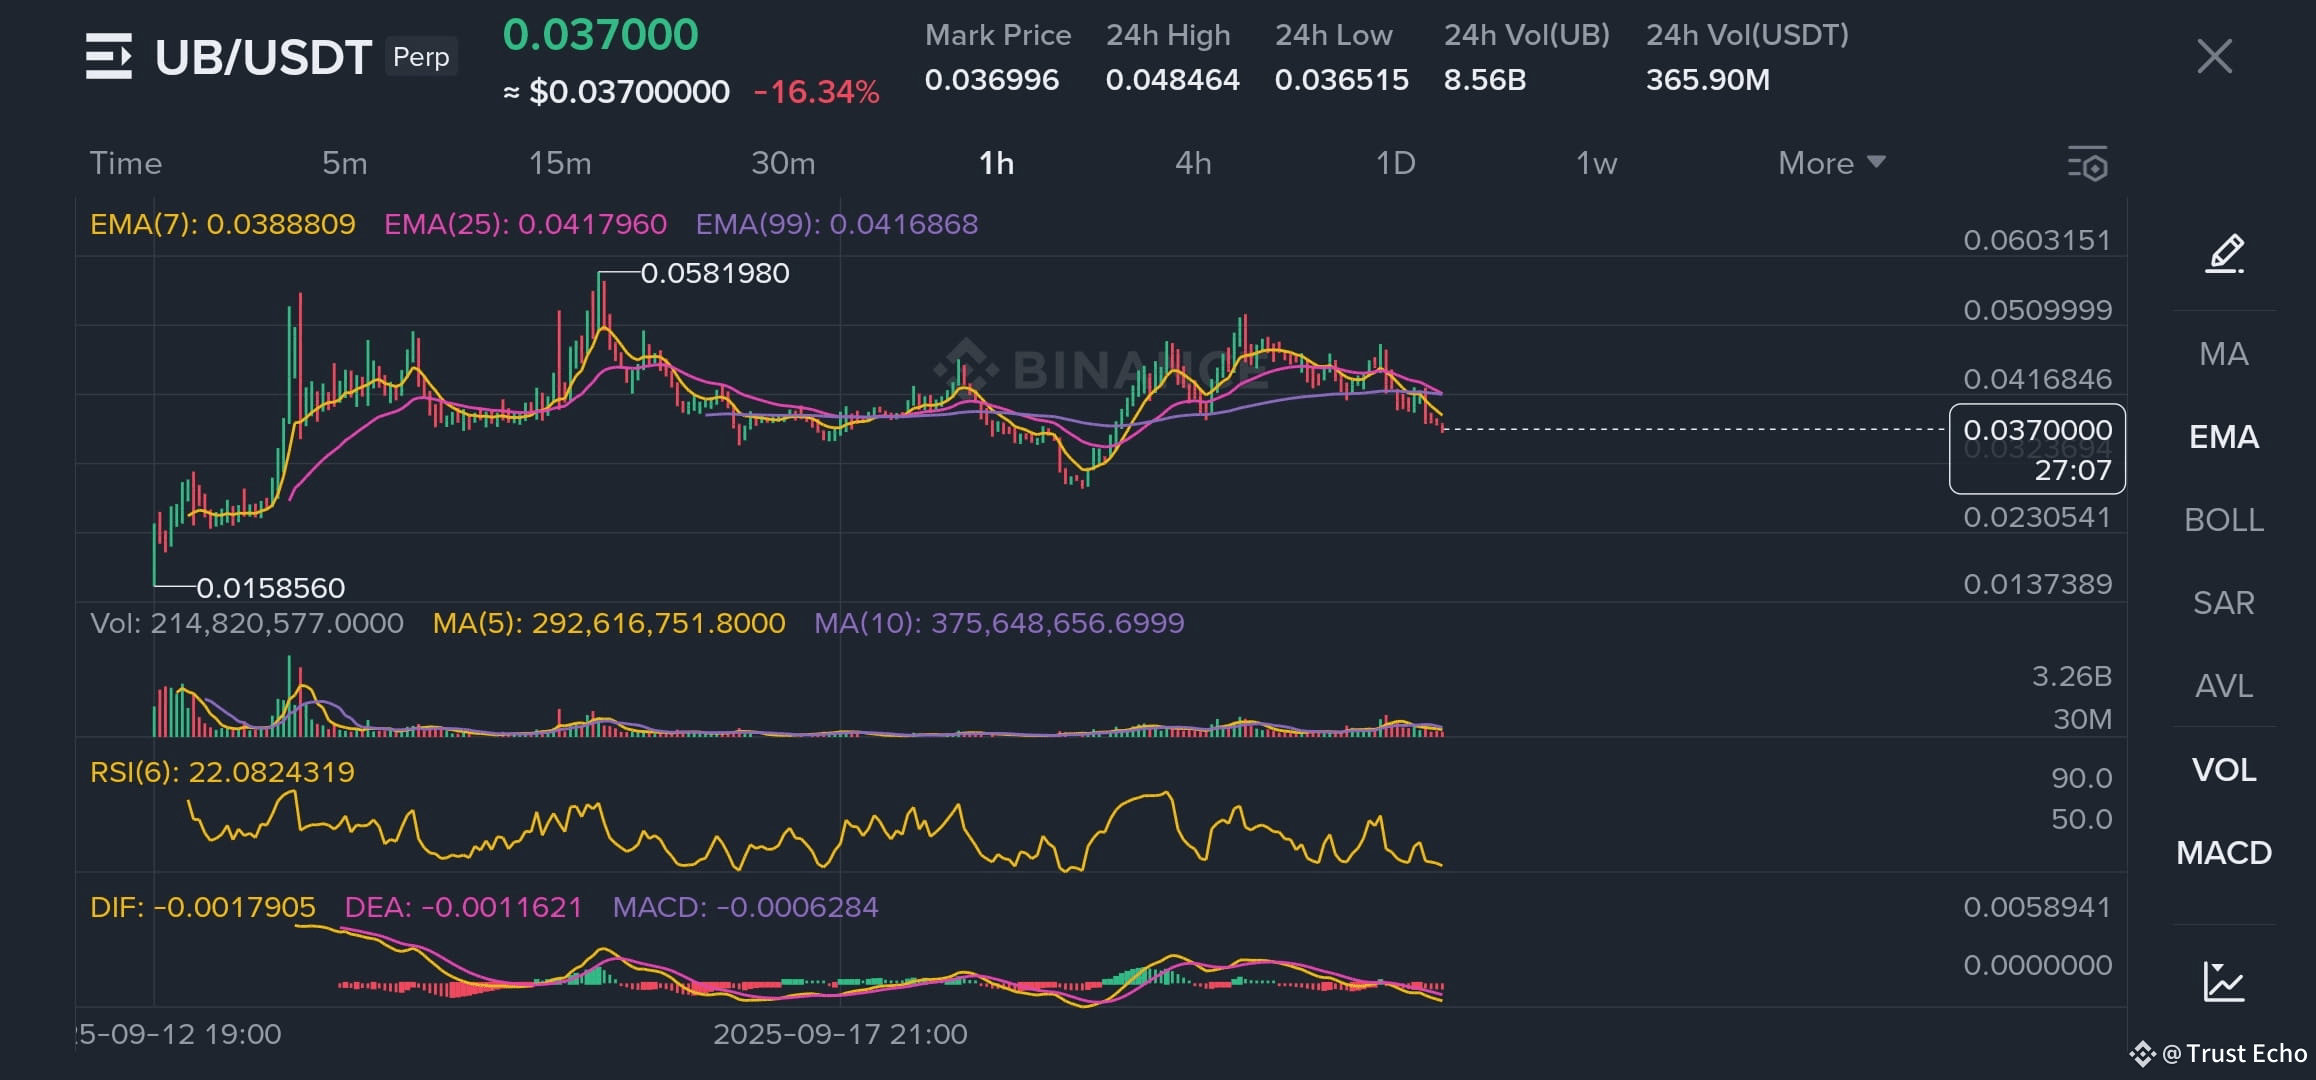Click the current price label 0.0370000
The height and width of the screenshot is (1080, 2316).
click(x=2037, y=430)
